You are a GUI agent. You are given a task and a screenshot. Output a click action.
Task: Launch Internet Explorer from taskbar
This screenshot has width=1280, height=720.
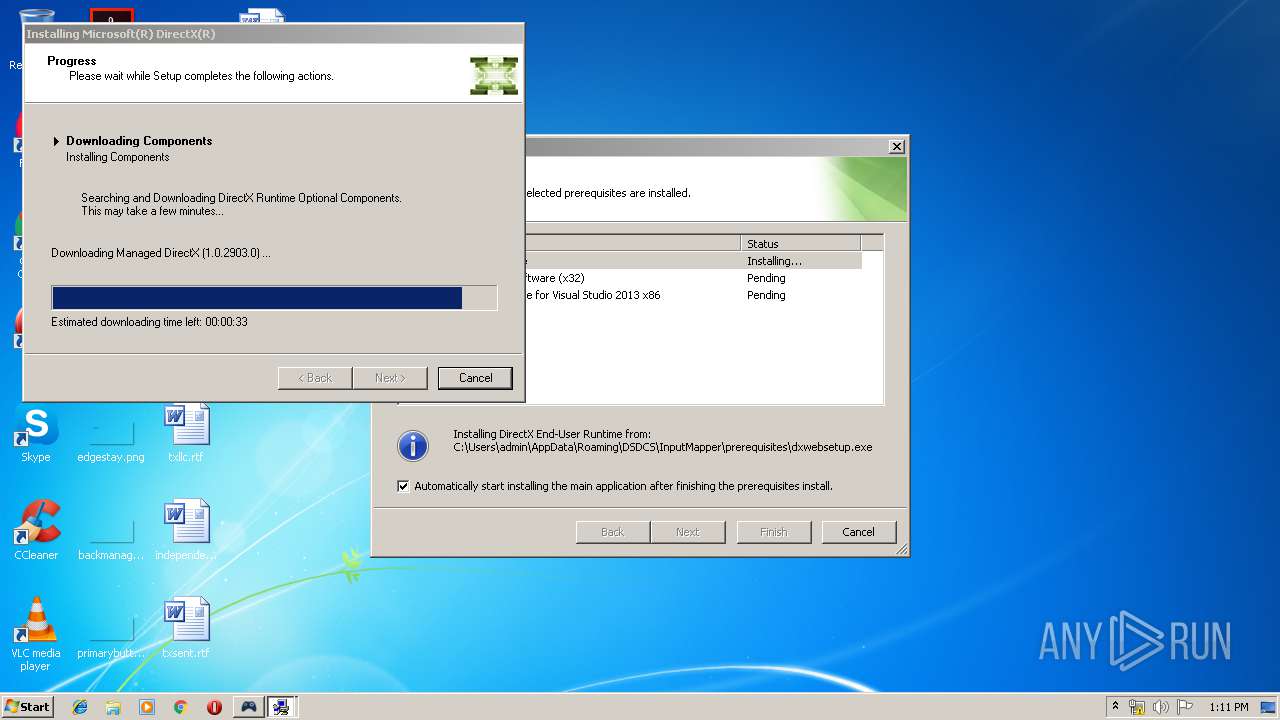80,707
